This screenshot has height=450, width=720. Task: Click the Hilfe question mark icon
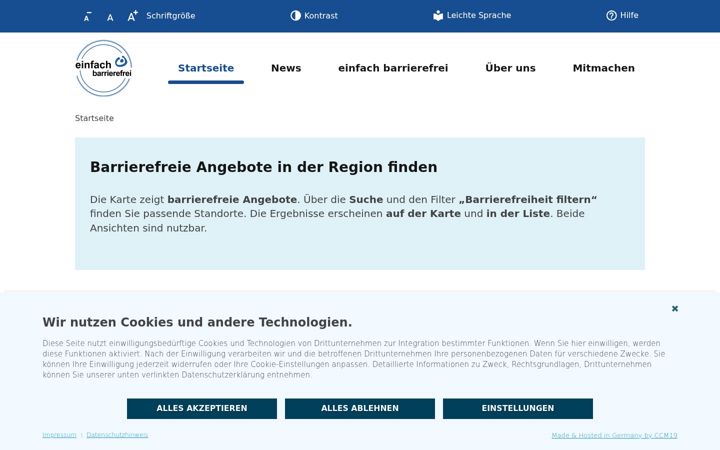coord(611,16)
